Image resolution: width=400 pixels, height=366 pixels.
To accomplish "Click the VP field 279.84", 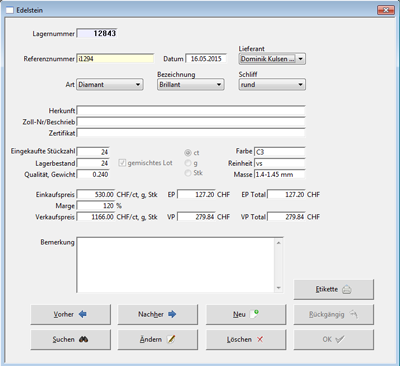I will [x=196, y=217].
